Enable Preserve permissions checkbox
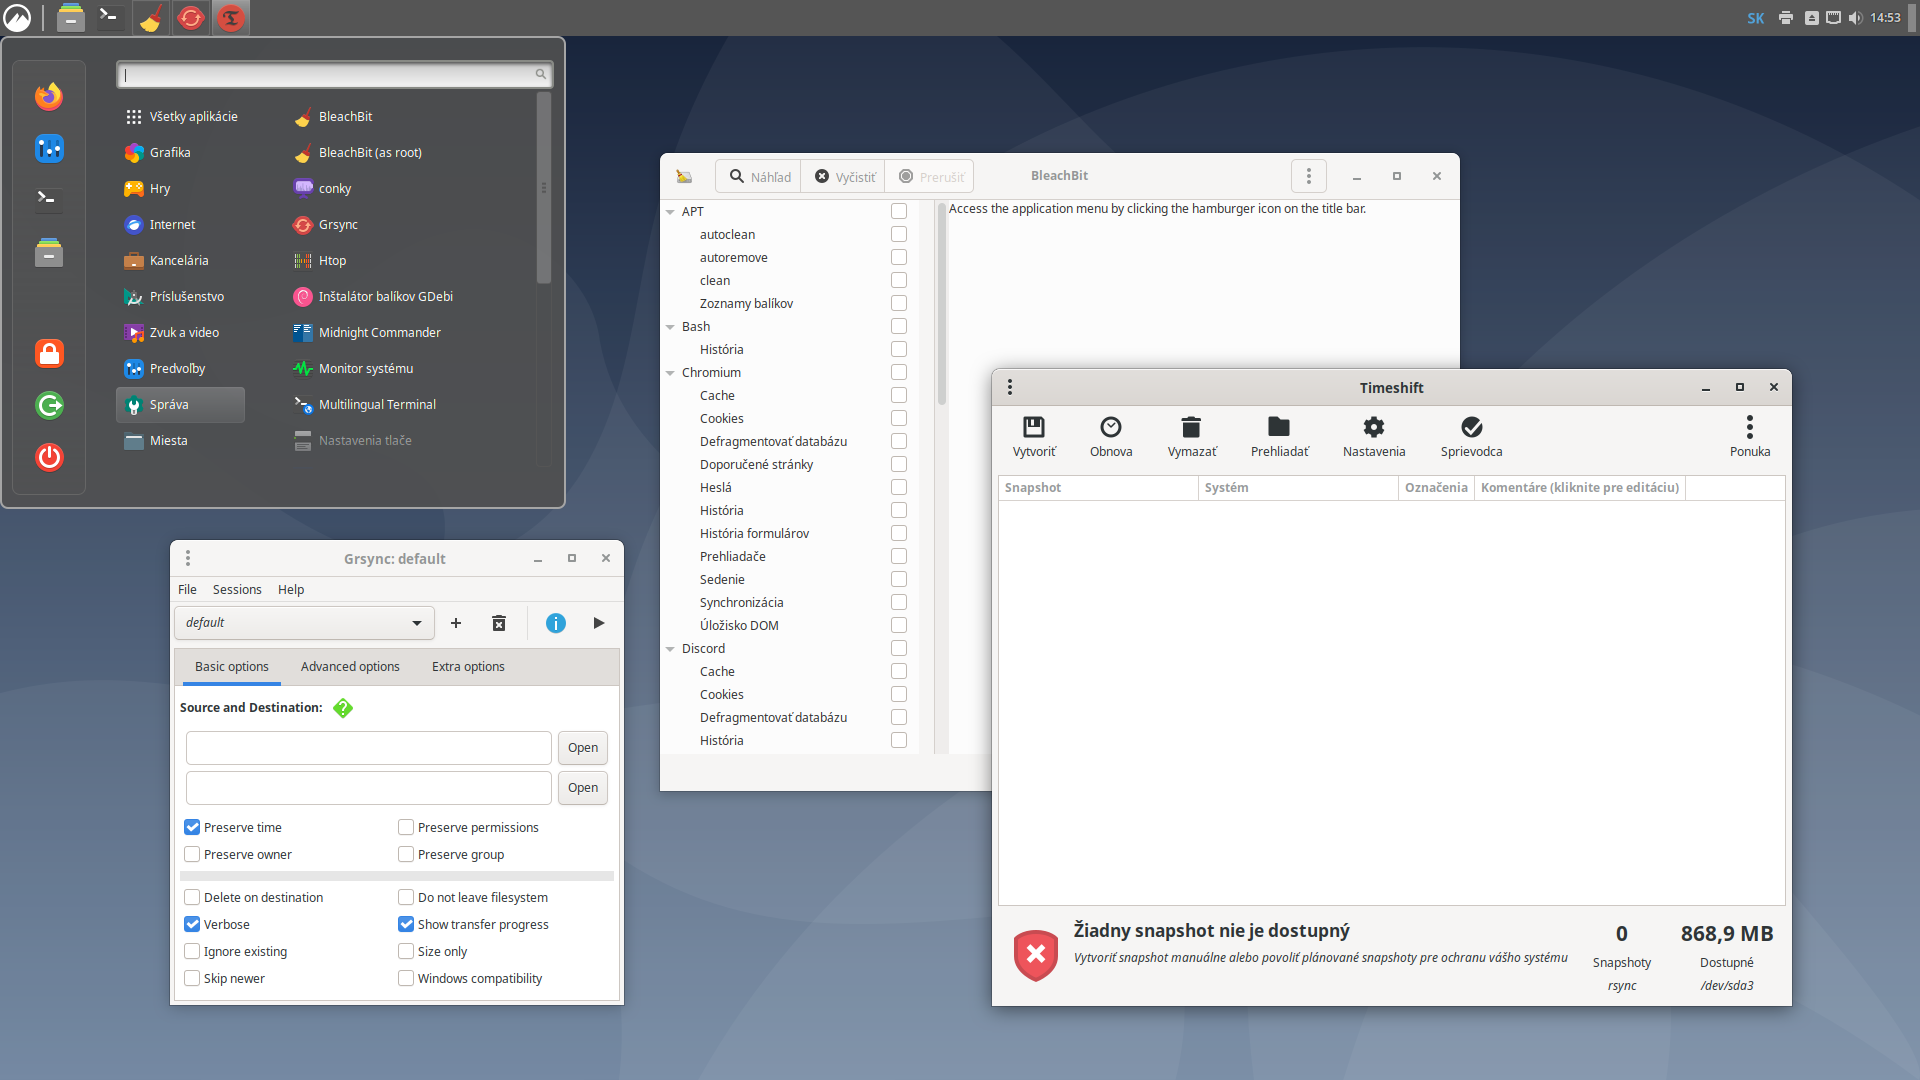 pyautogui.click(x=406, y=827)
